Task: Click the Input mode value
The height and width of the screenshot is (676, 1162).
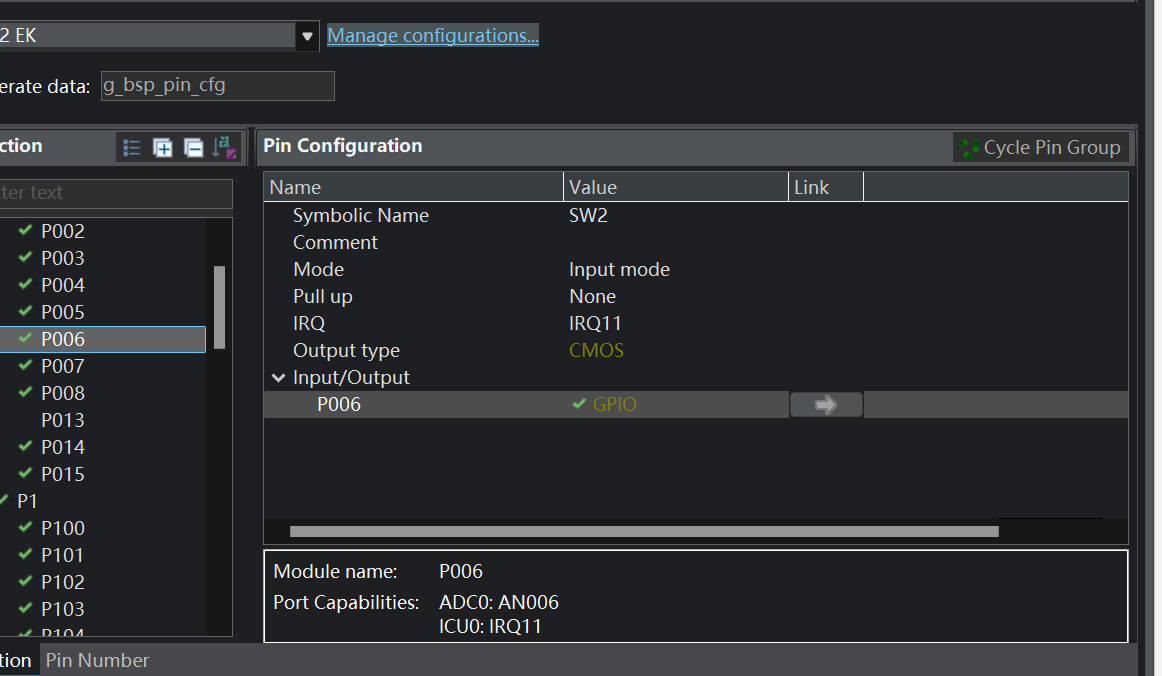Action: pos(620,270)
